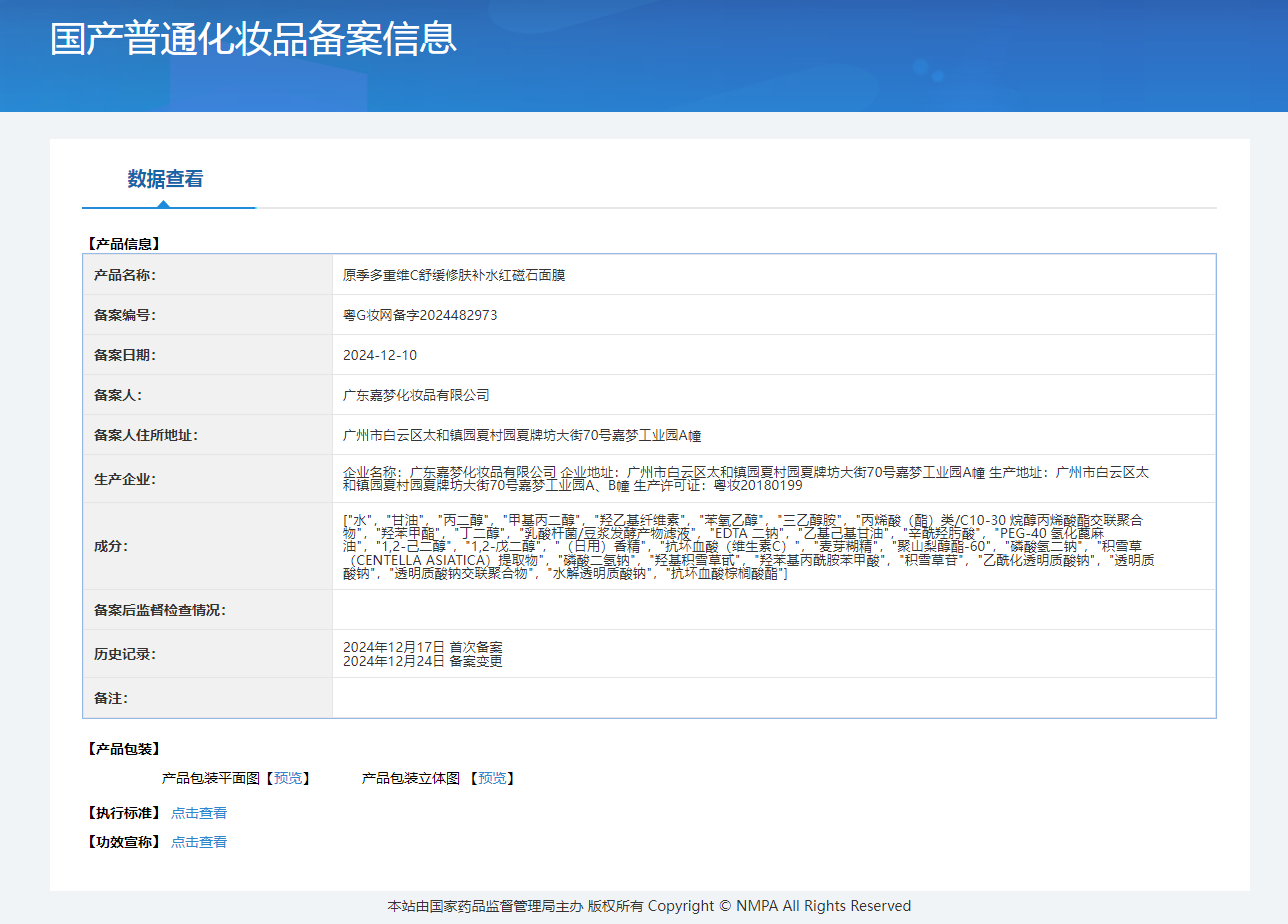Click the 备案人住所地址 address value
This screenshot has height=924, width=1288.
(522, 435)
